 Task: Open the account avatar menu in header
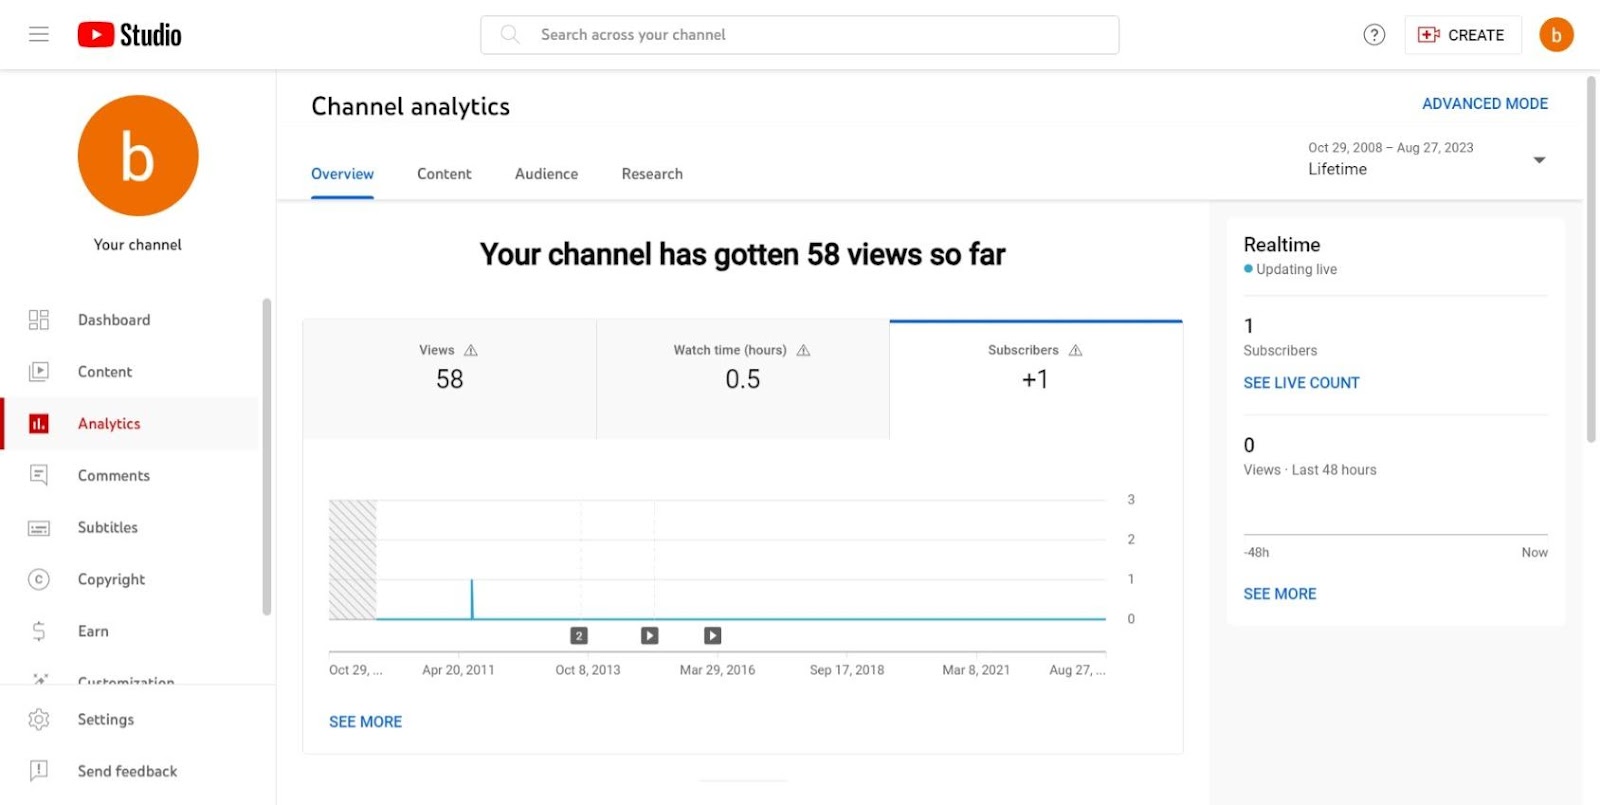tap(1556, 35)
